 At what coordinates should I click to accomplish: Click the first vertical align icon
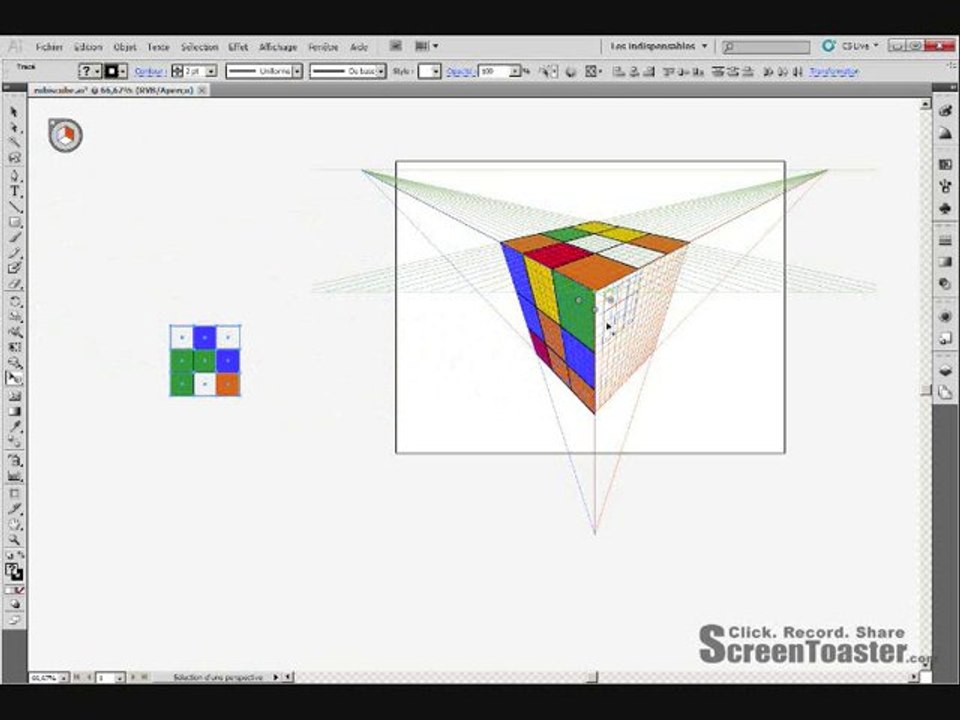point(668,72)
